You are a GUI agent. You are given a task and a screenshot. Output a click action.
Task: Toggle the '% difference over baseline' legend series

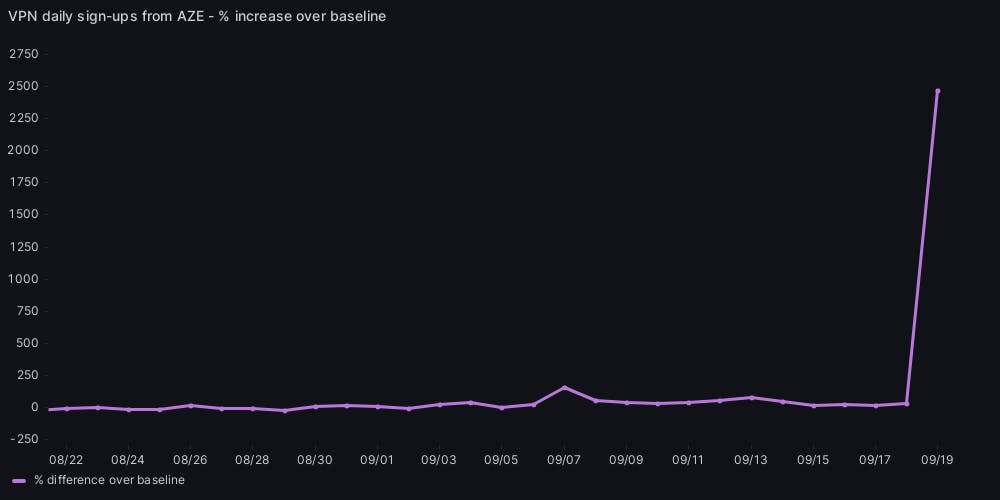(x=109, y=480)
